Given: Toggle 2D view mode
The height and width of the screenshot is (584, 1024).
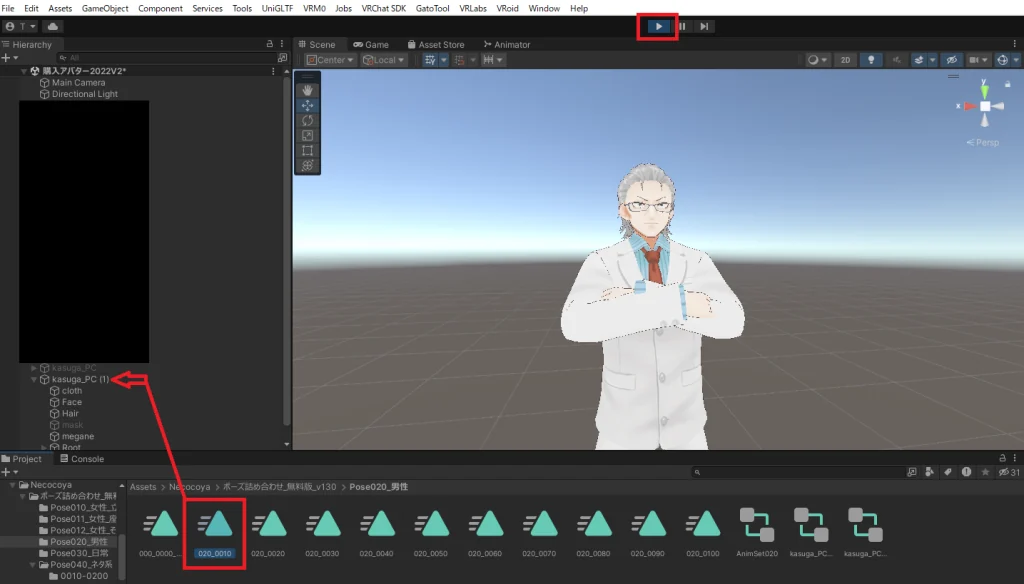Looking at the screenshot, I should [845, 59].
